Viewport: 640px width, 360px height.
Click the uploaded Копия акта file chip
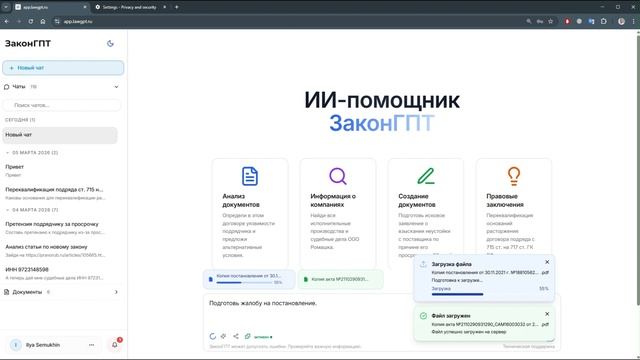pyautogui.click(x=340, y=279)
